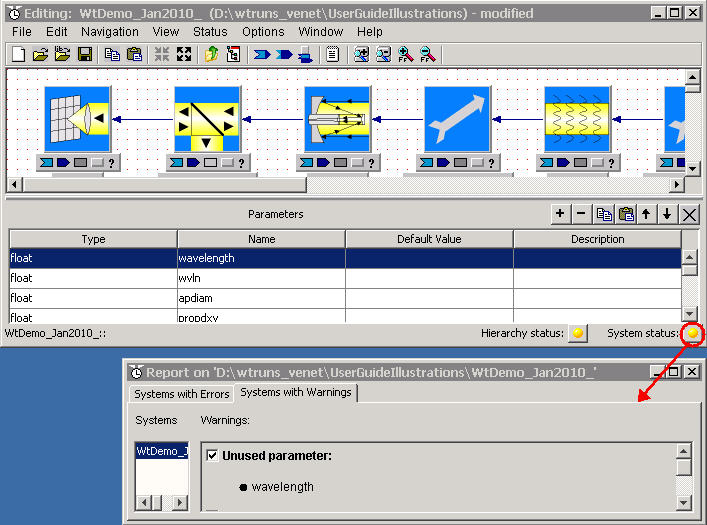This screenshot has width=707, height=525.
Task: Open the Help menu
Action: [x=370, y=32]
